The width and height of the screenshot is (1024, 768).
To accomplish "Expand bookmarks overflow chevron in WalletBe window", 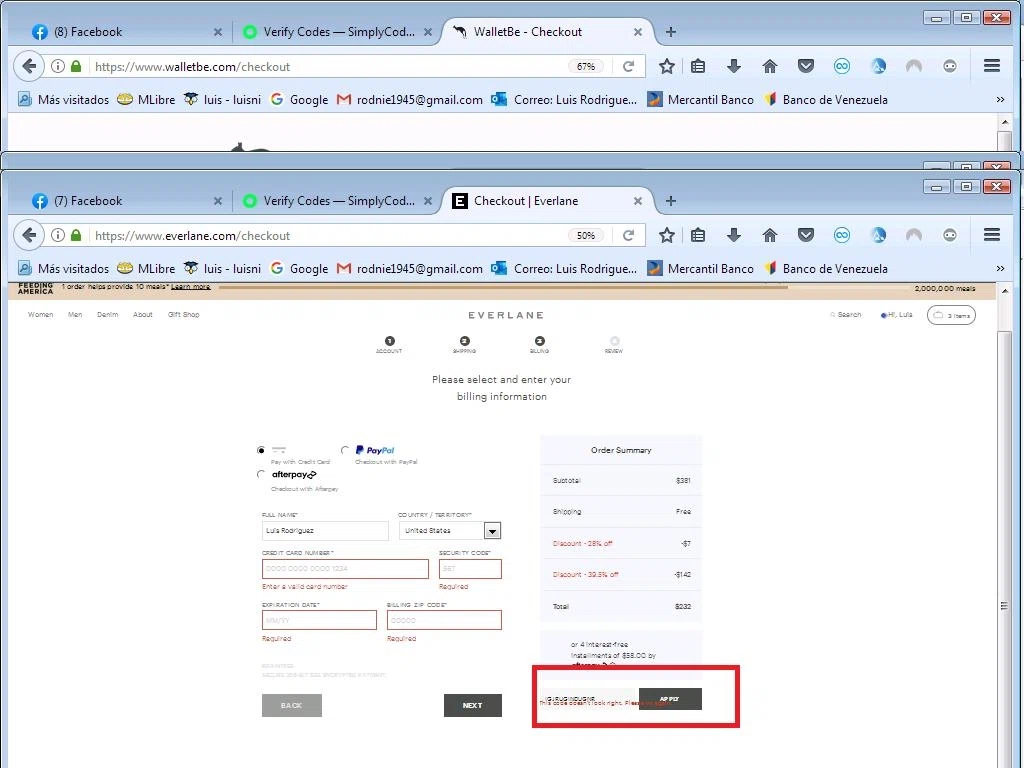I will pos(1000,99).
